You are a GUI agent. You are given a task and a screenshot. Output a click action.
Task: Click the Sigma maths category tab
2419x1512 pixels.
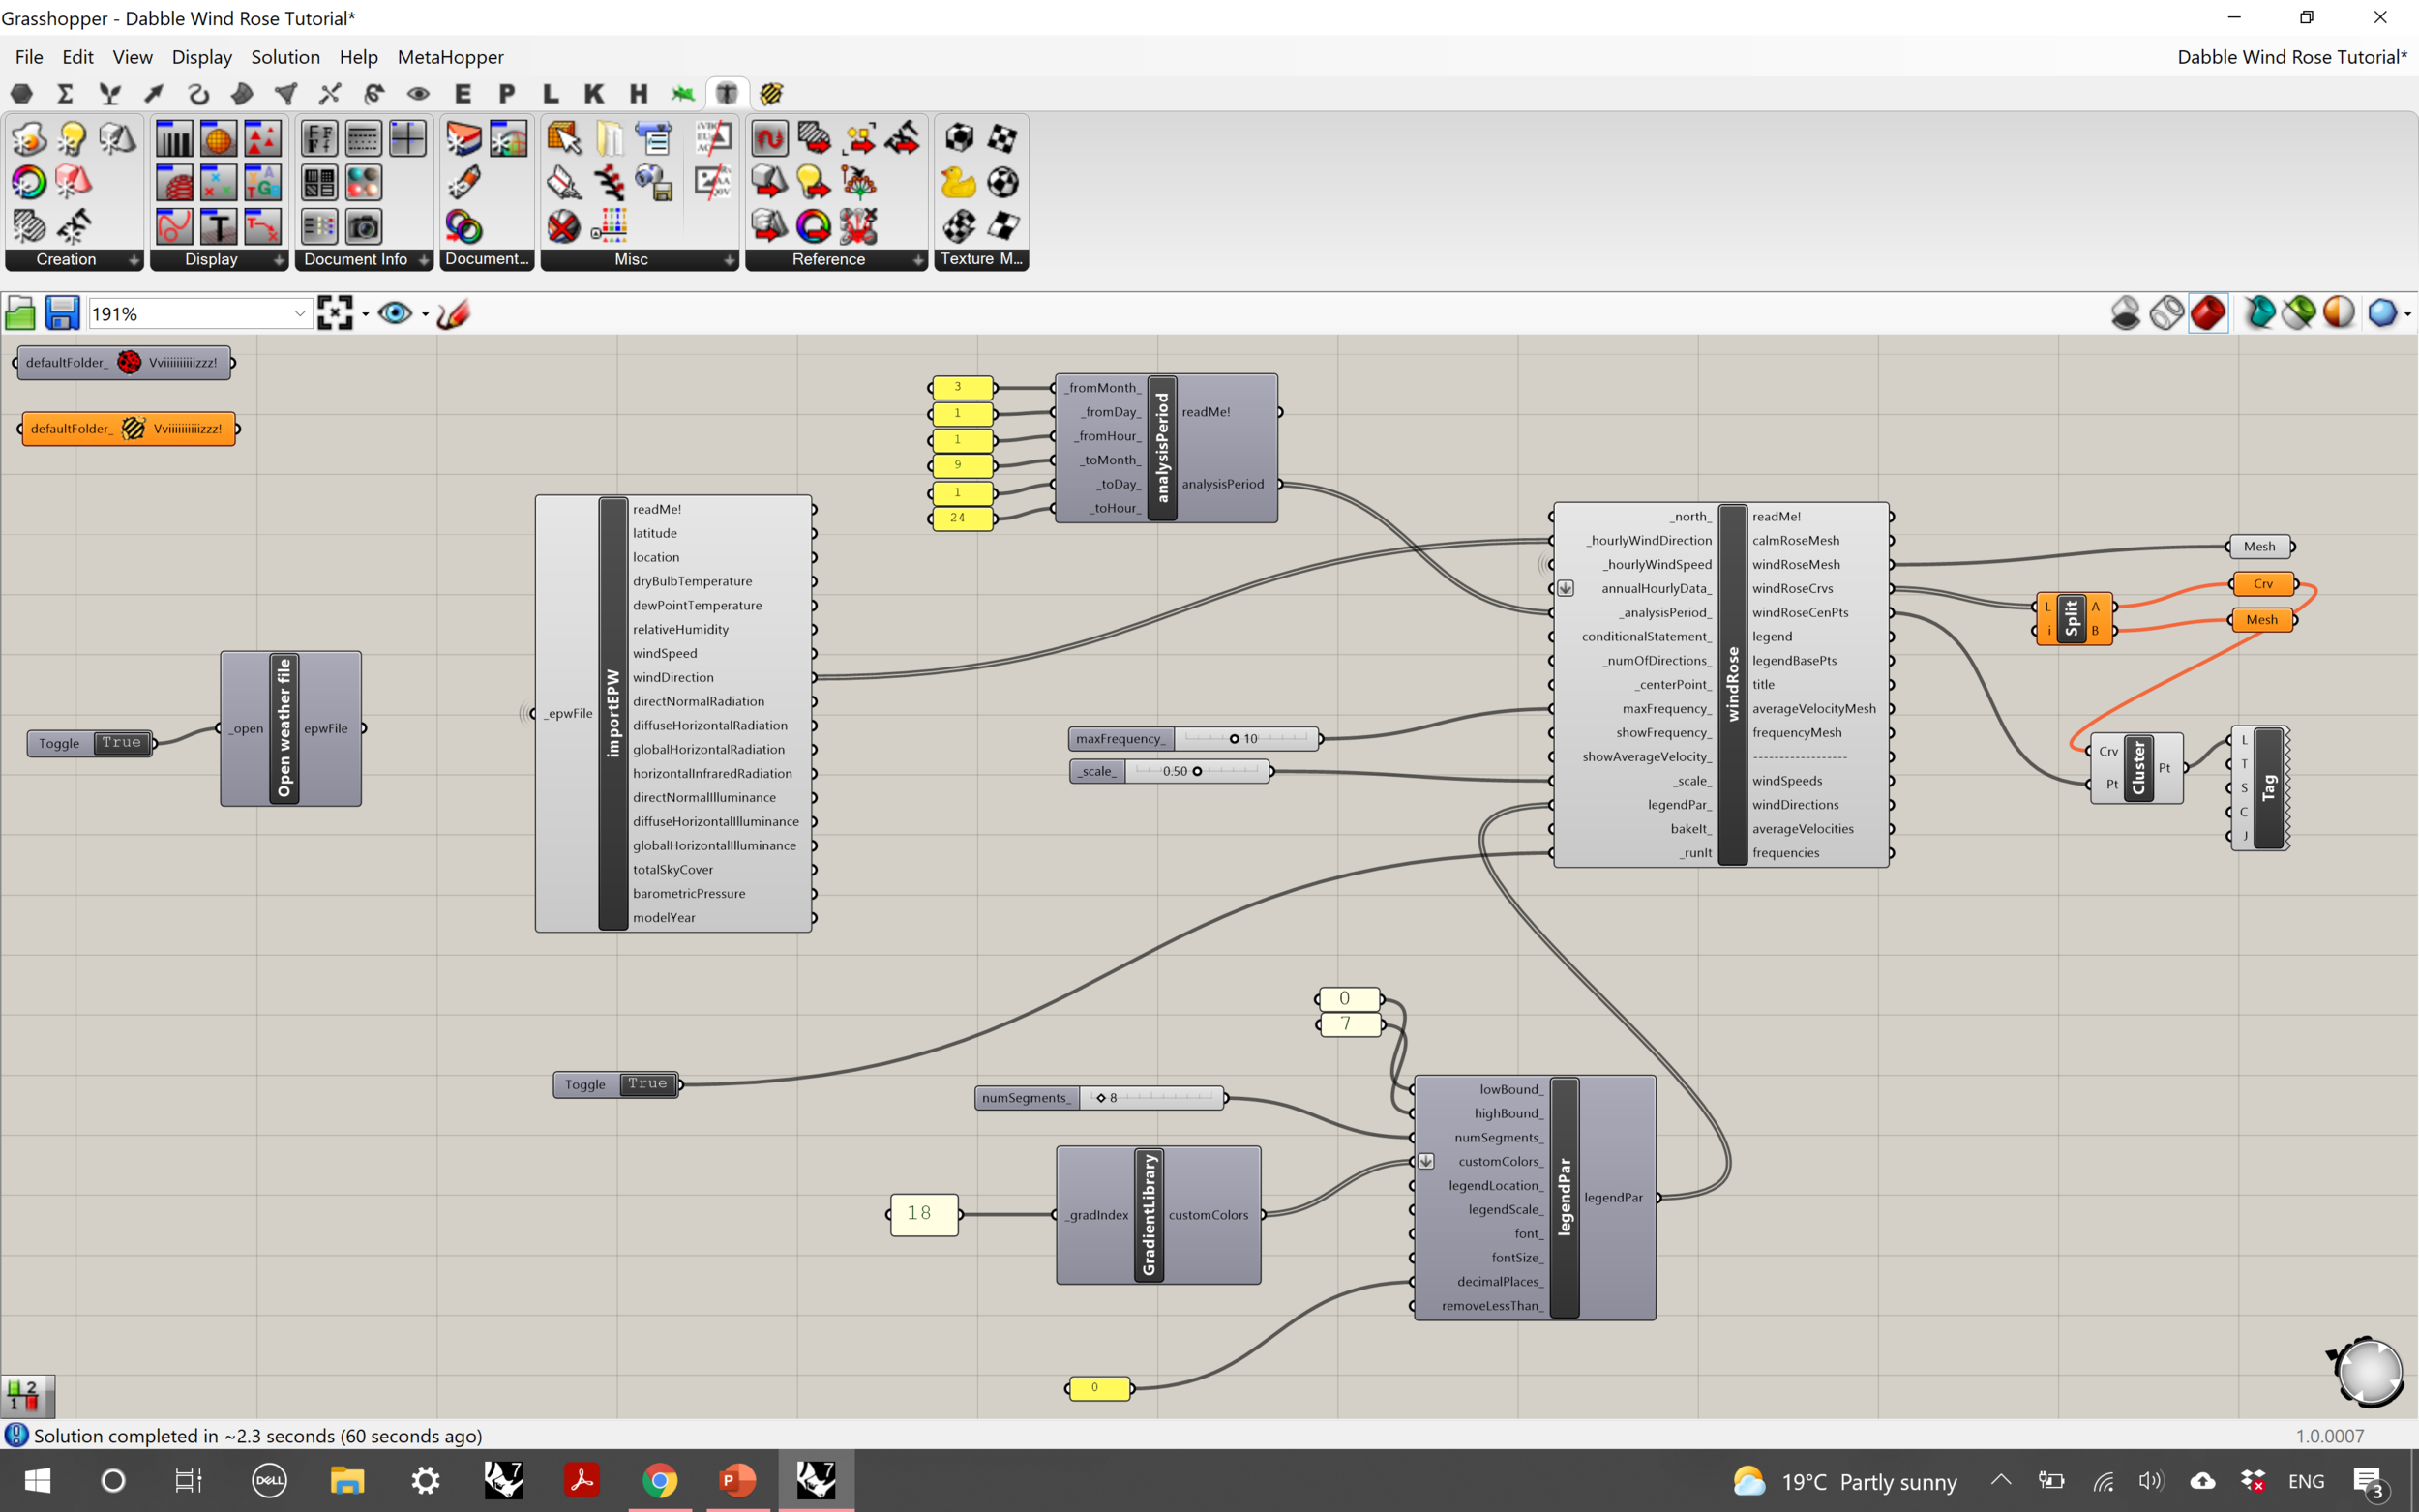pos(65,94)
